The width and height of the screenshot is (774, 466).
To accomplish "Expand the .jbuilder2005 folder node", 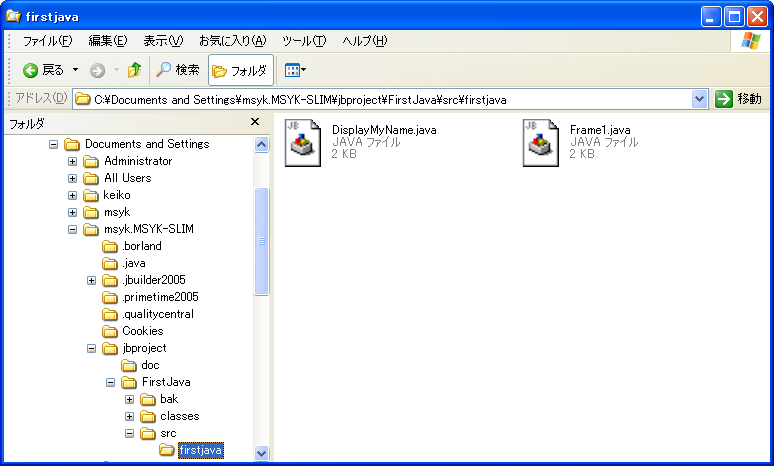I will pos(92,280).
